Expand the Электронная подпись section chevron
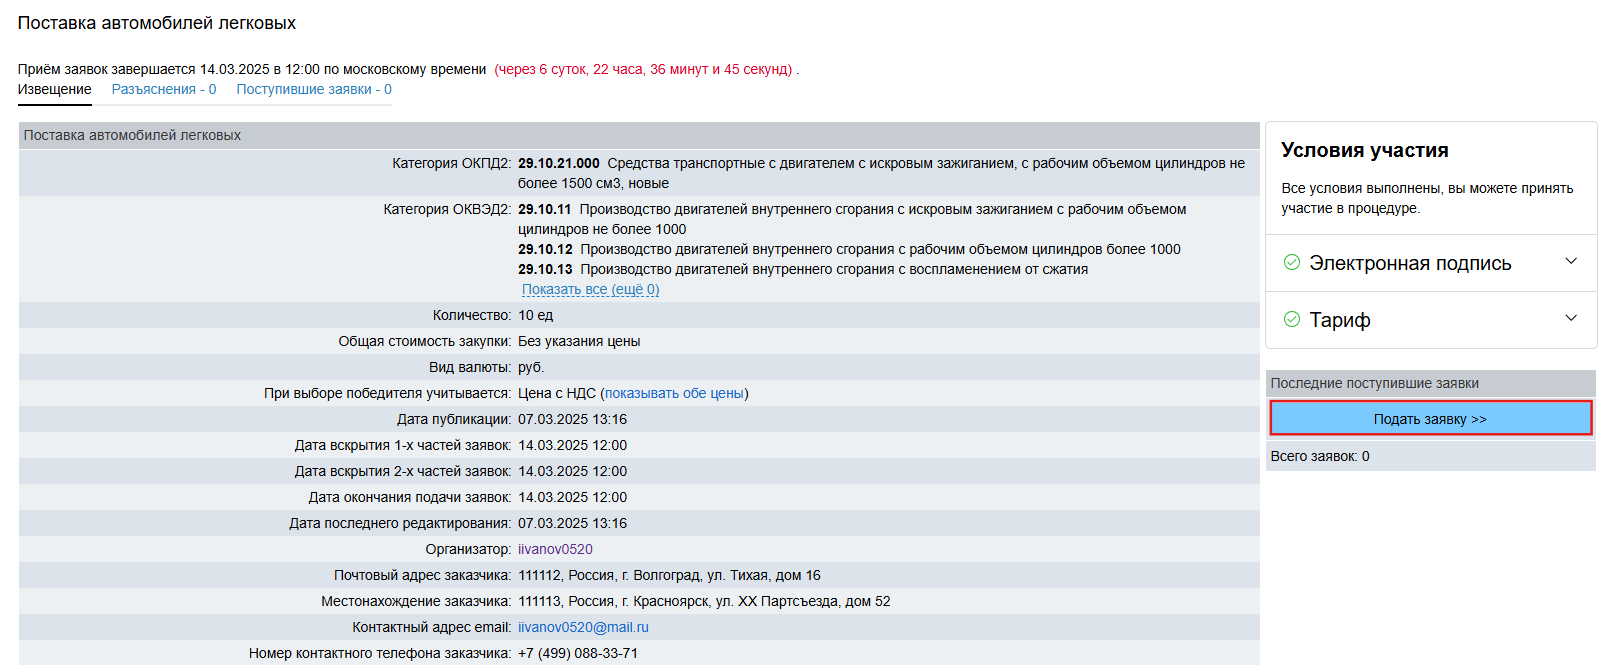1621x665 pixels. [x=1570, y=262]
